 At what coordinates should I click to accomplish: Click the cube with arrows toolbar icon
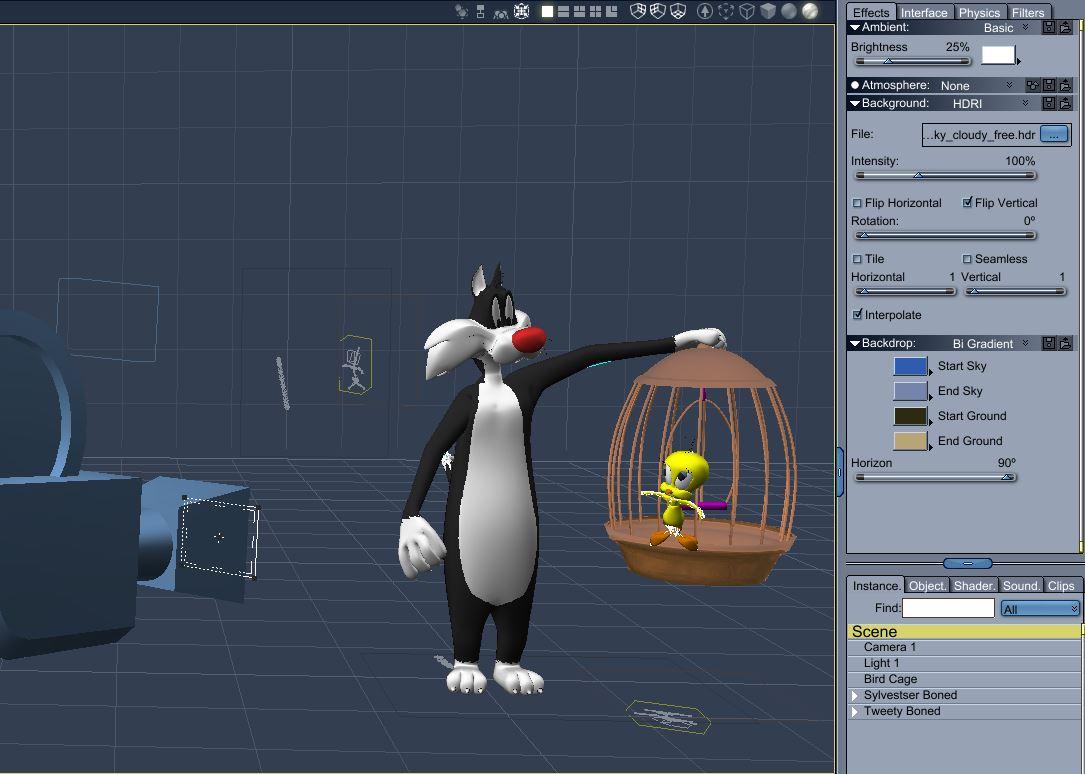(522, 11)
